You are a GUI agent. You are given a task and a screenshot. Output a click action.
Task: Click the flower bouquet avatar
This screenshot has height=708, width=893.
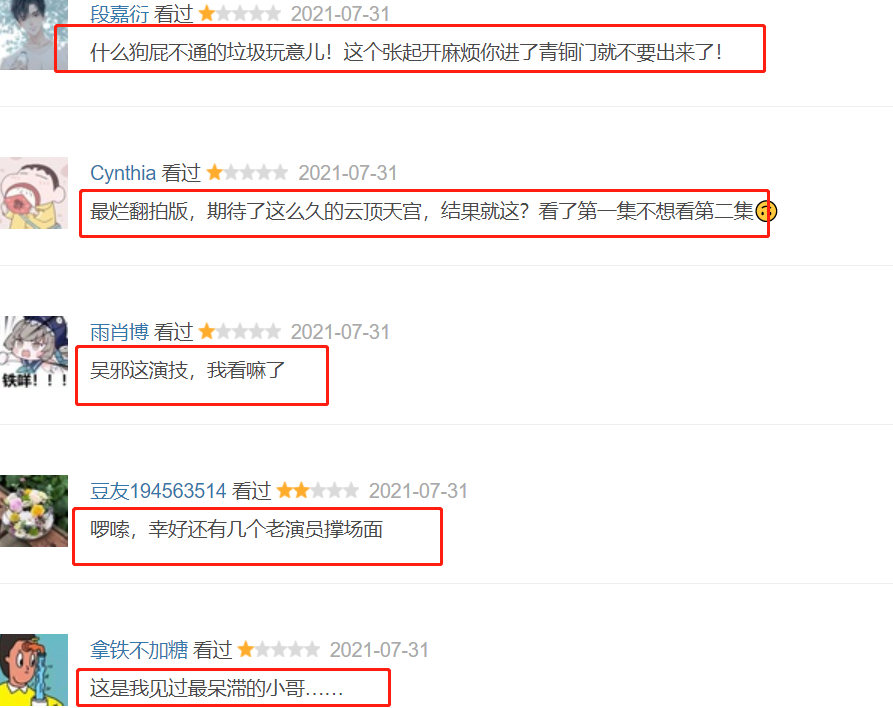(34, 511)
